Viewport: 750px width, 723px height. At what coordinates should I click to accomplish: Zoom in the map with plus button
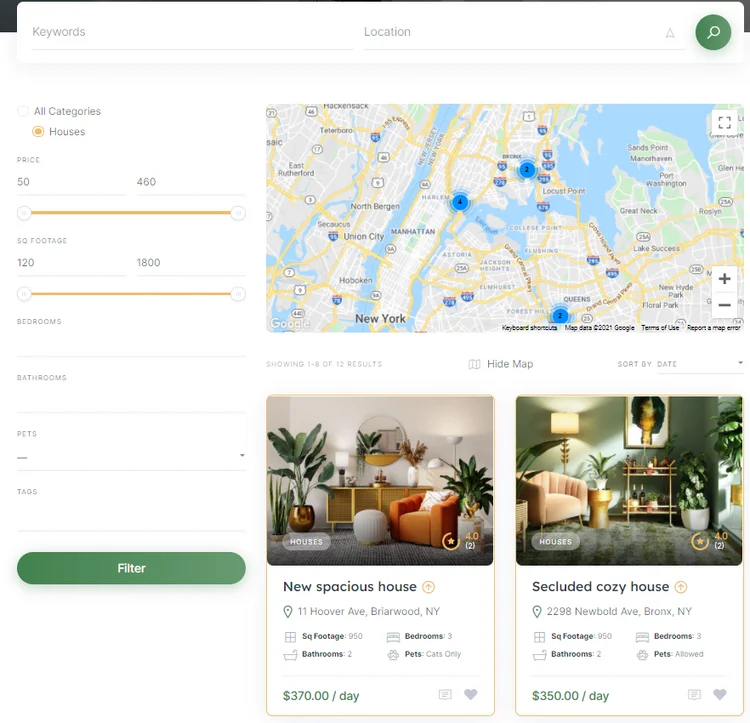724,279
